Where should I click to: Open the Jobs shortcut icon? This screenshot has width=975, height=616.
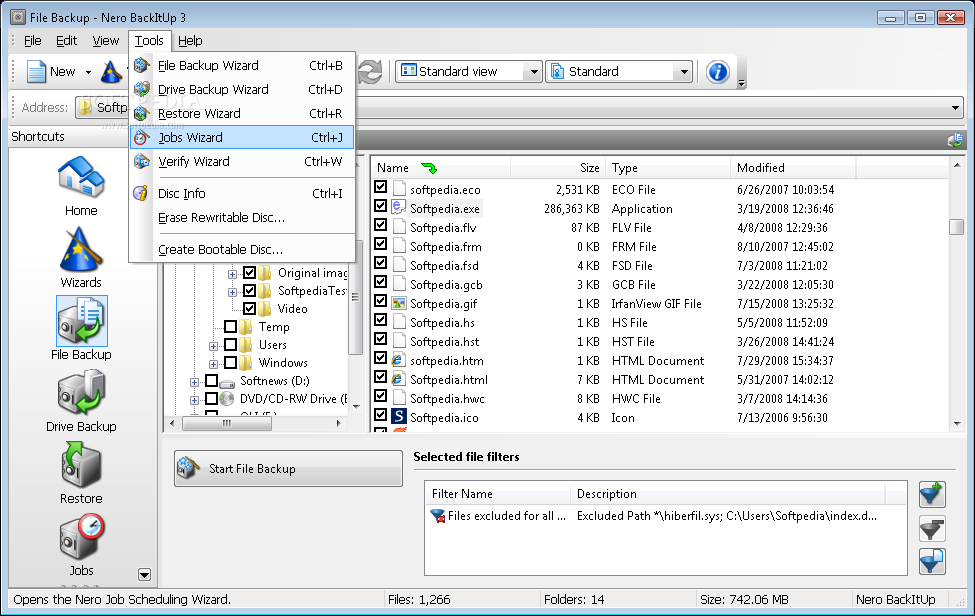coord(81,536)
